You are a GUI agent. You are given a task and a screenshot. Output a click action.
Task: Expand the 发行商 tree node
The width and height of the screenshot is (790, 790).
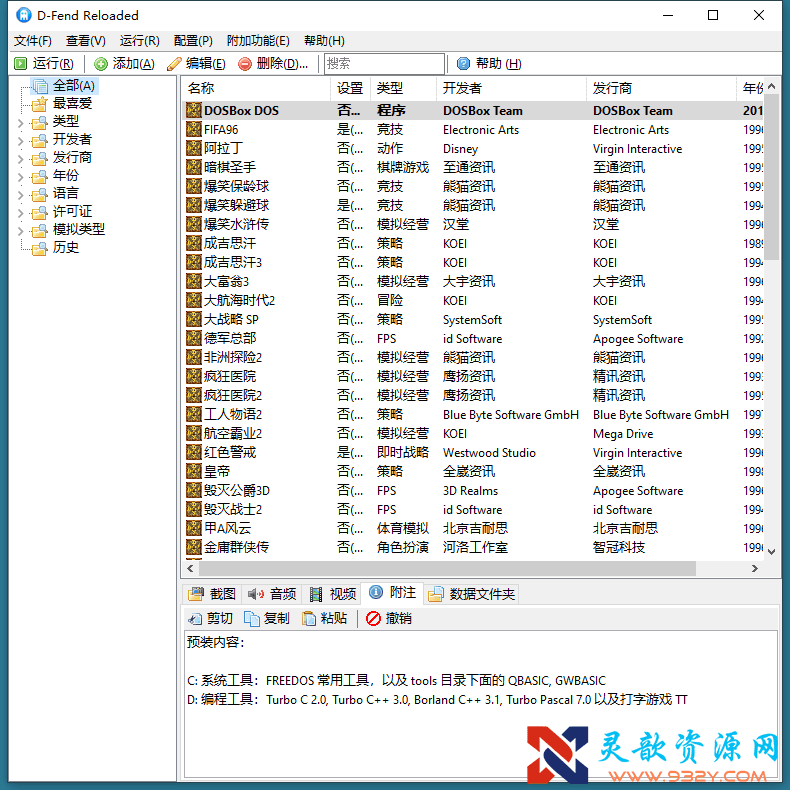(x=21, y=159)
